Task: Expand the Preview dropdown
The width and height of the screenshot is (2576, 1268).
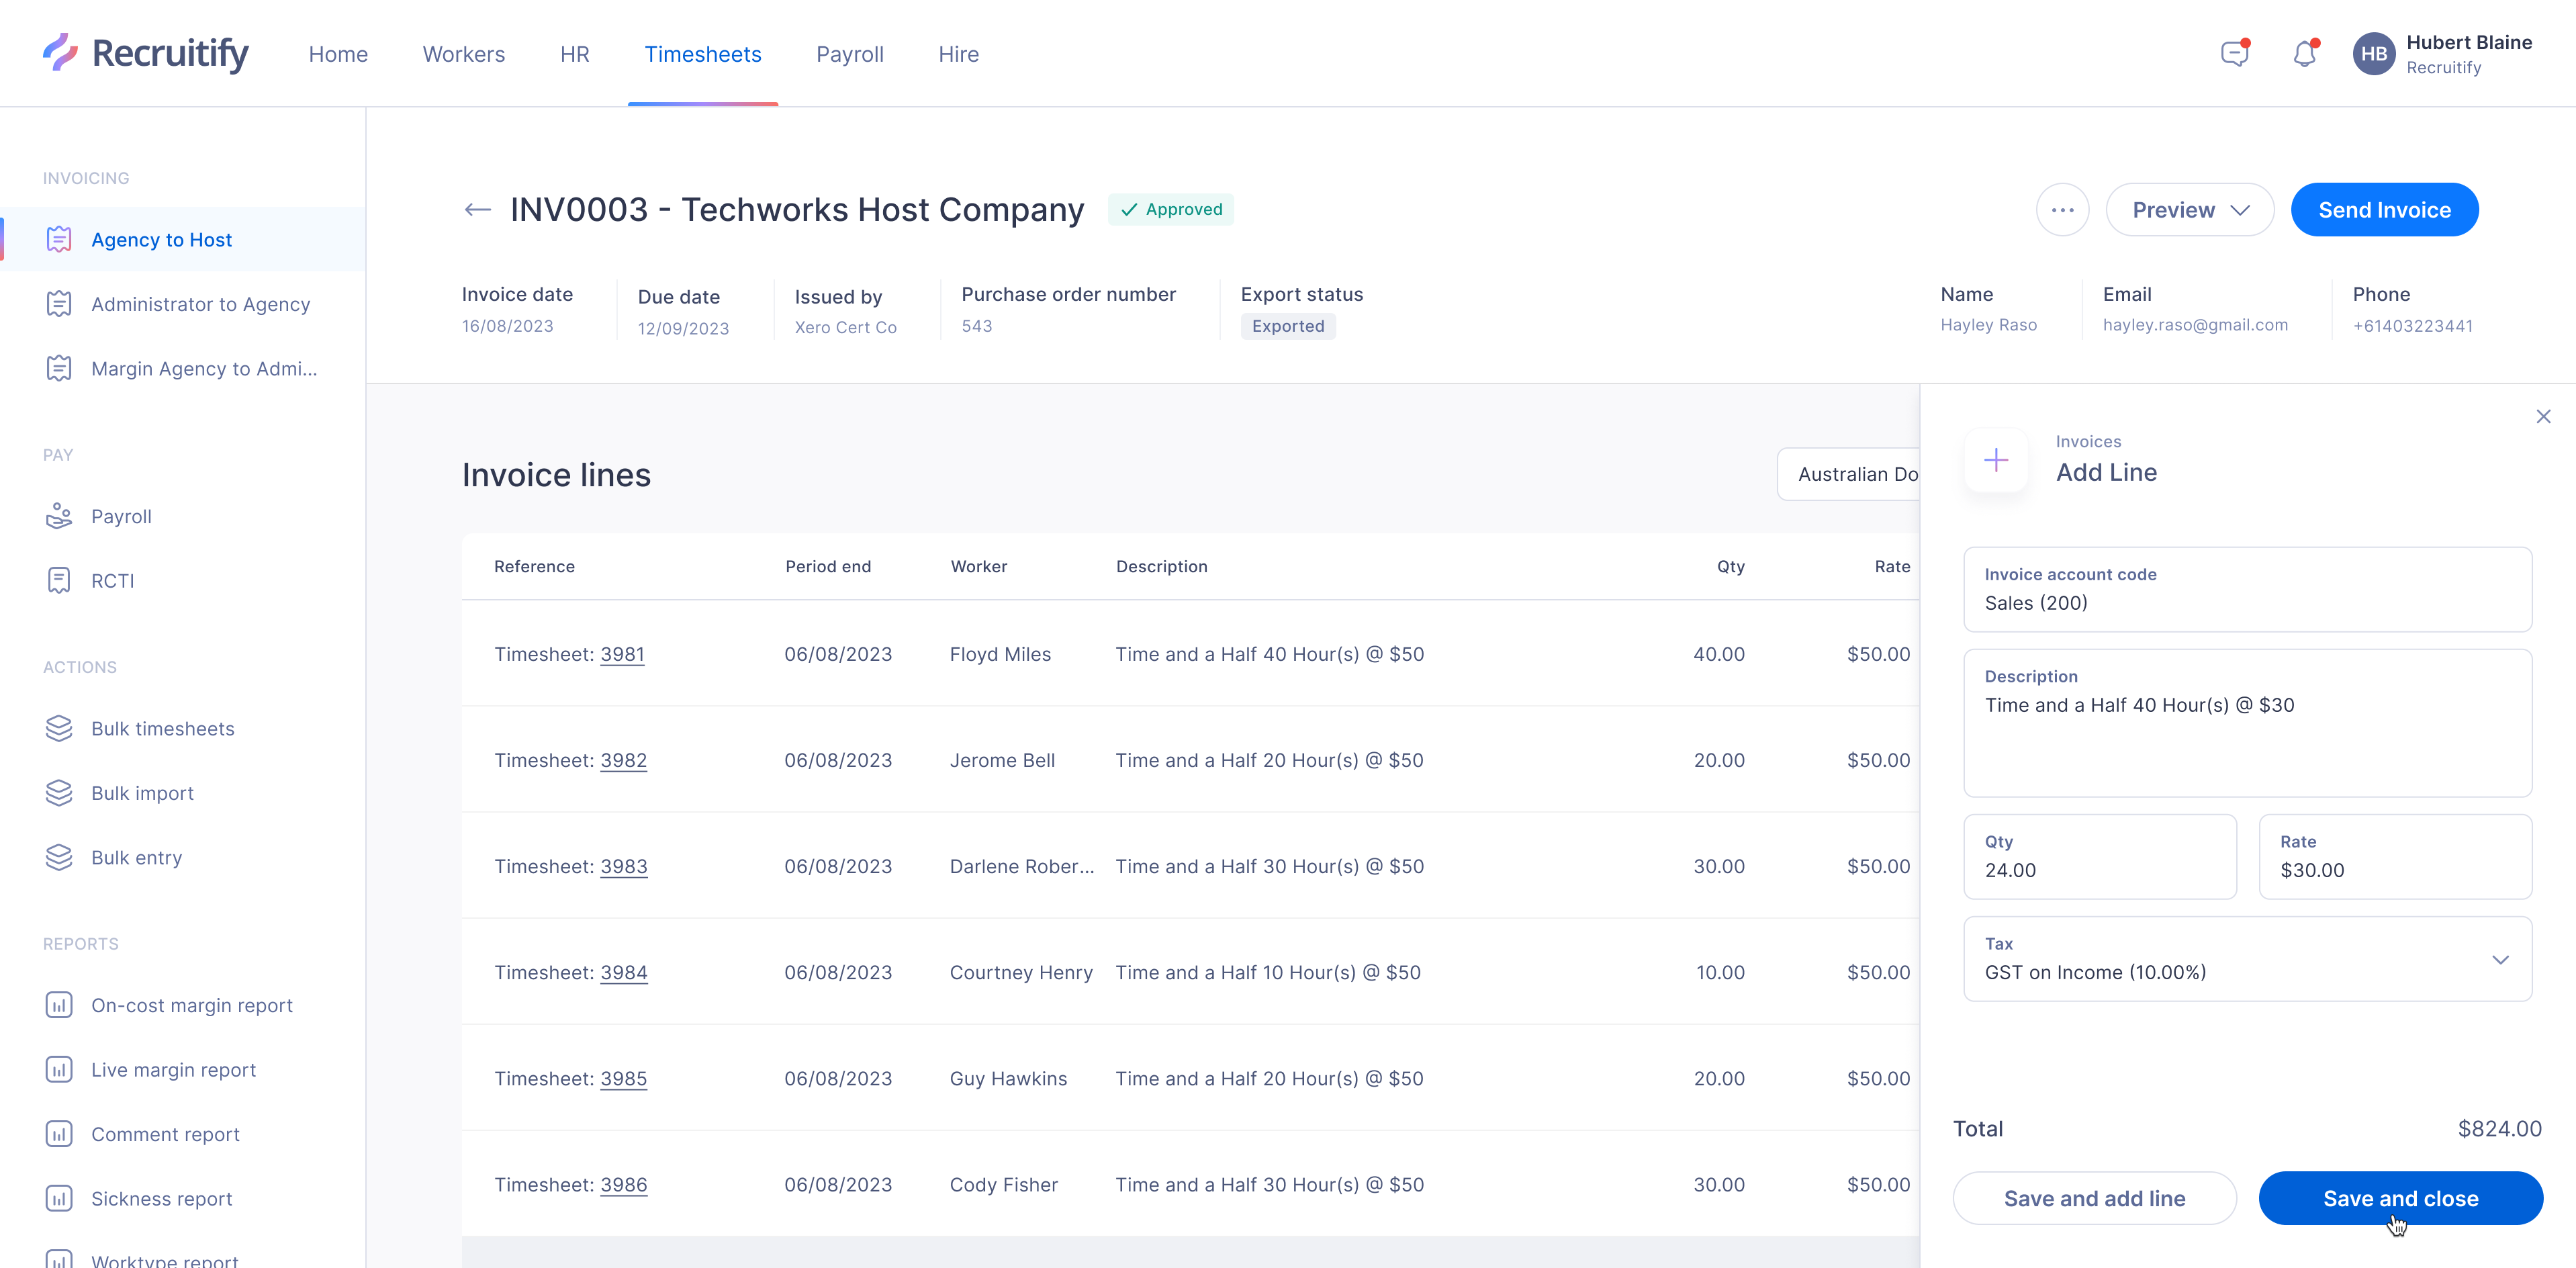Action: click(2190, 210)
